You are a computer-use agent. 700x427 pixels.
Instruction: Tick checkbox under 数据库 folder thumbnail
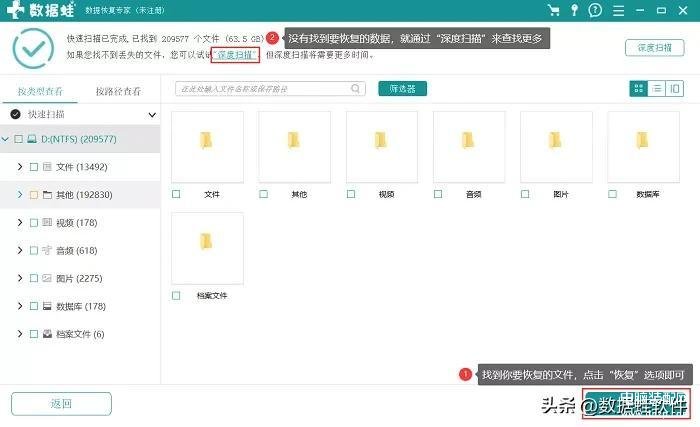612,194
